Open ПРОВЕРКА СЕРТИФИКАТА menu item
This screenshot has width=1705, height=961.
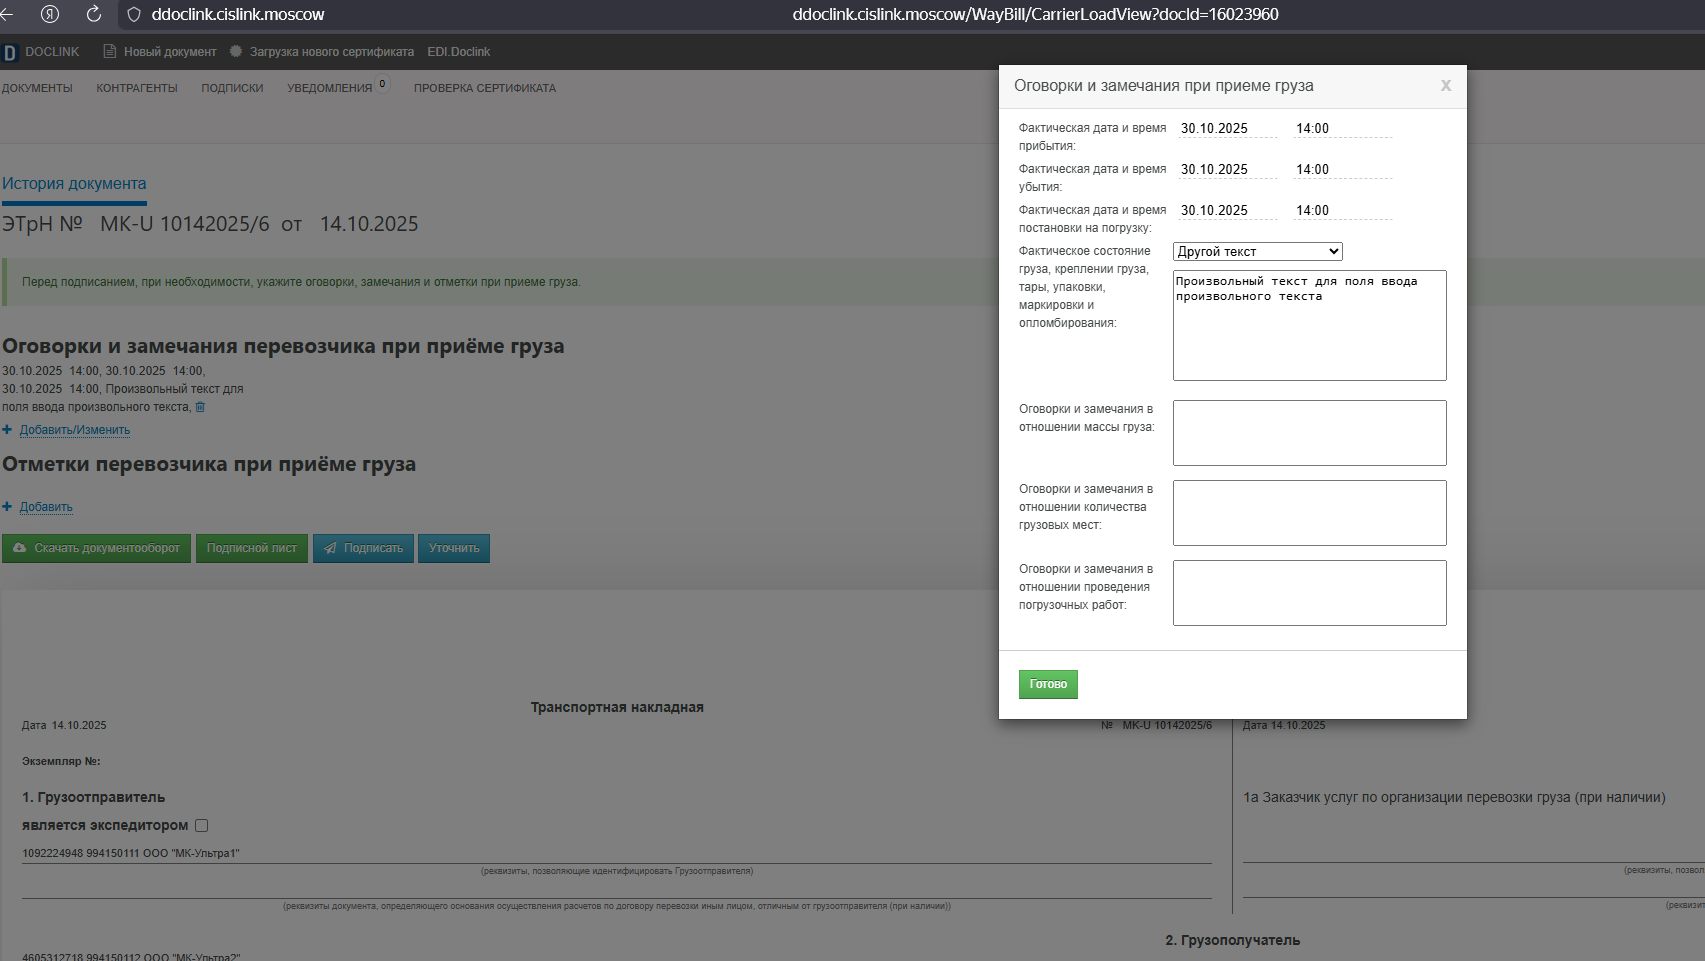[485, 88]
